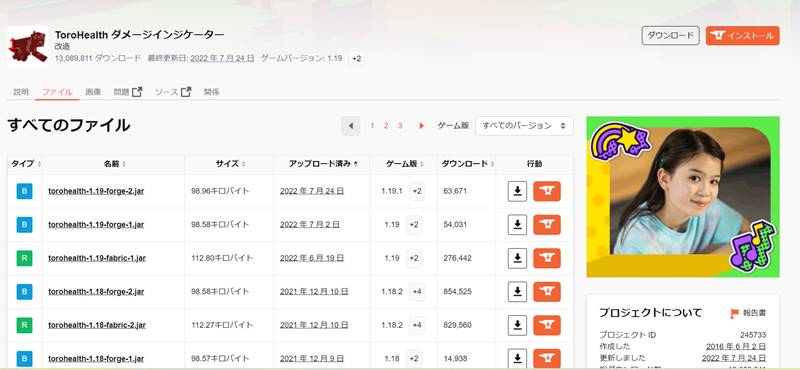Go to next page with right arrow
Viewport: 800px width, 370px height.
421,126
